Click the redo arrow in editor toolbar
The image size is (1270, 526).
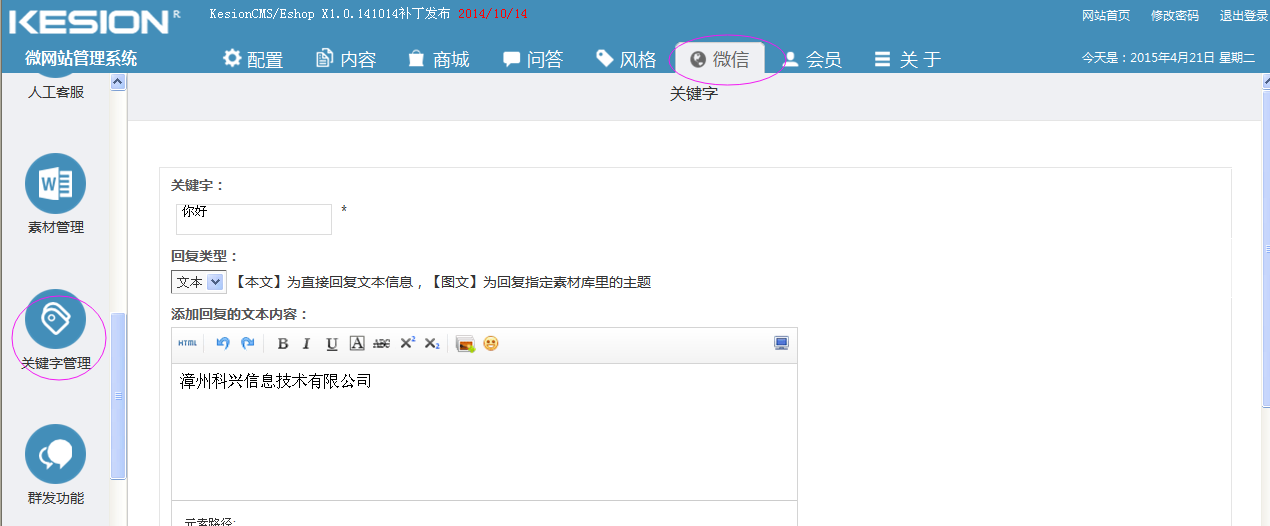(247, 344)
